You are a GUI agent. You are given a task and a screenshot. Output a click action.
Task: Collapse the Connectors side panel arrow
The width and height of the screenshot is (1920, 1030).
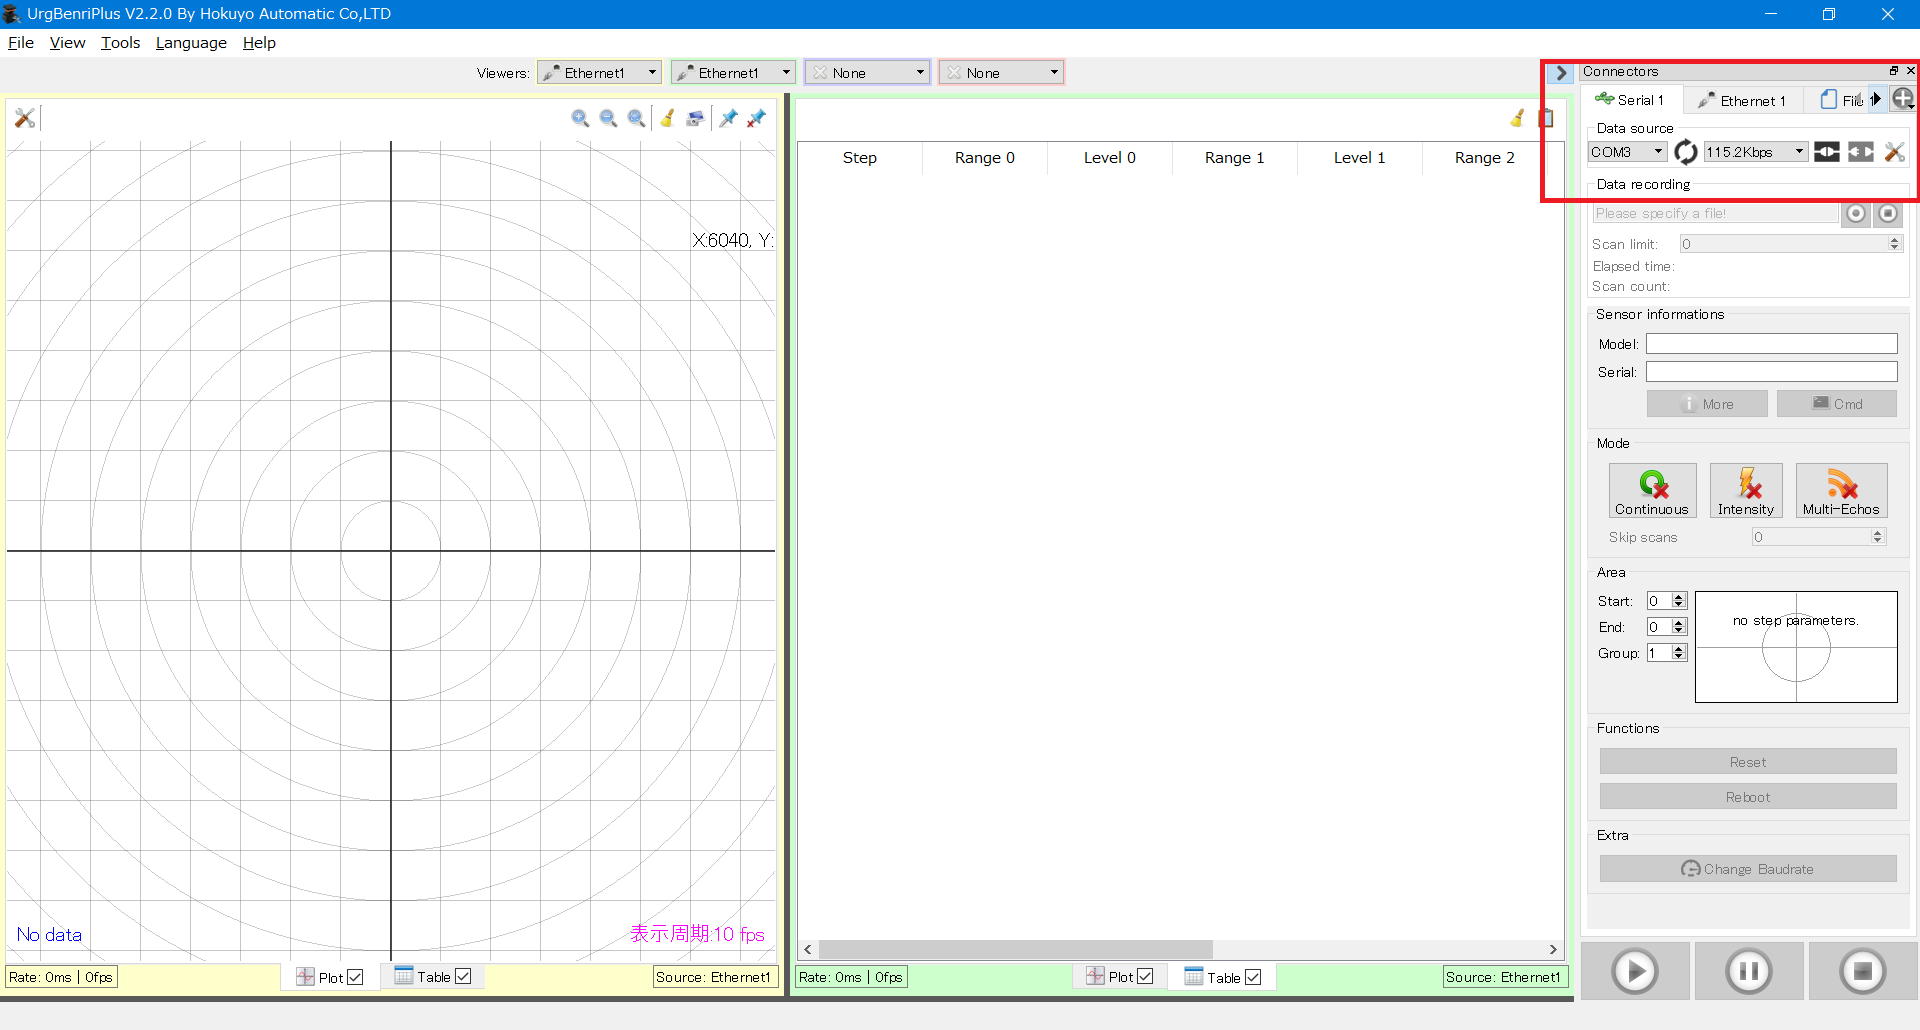[1561, 73]
